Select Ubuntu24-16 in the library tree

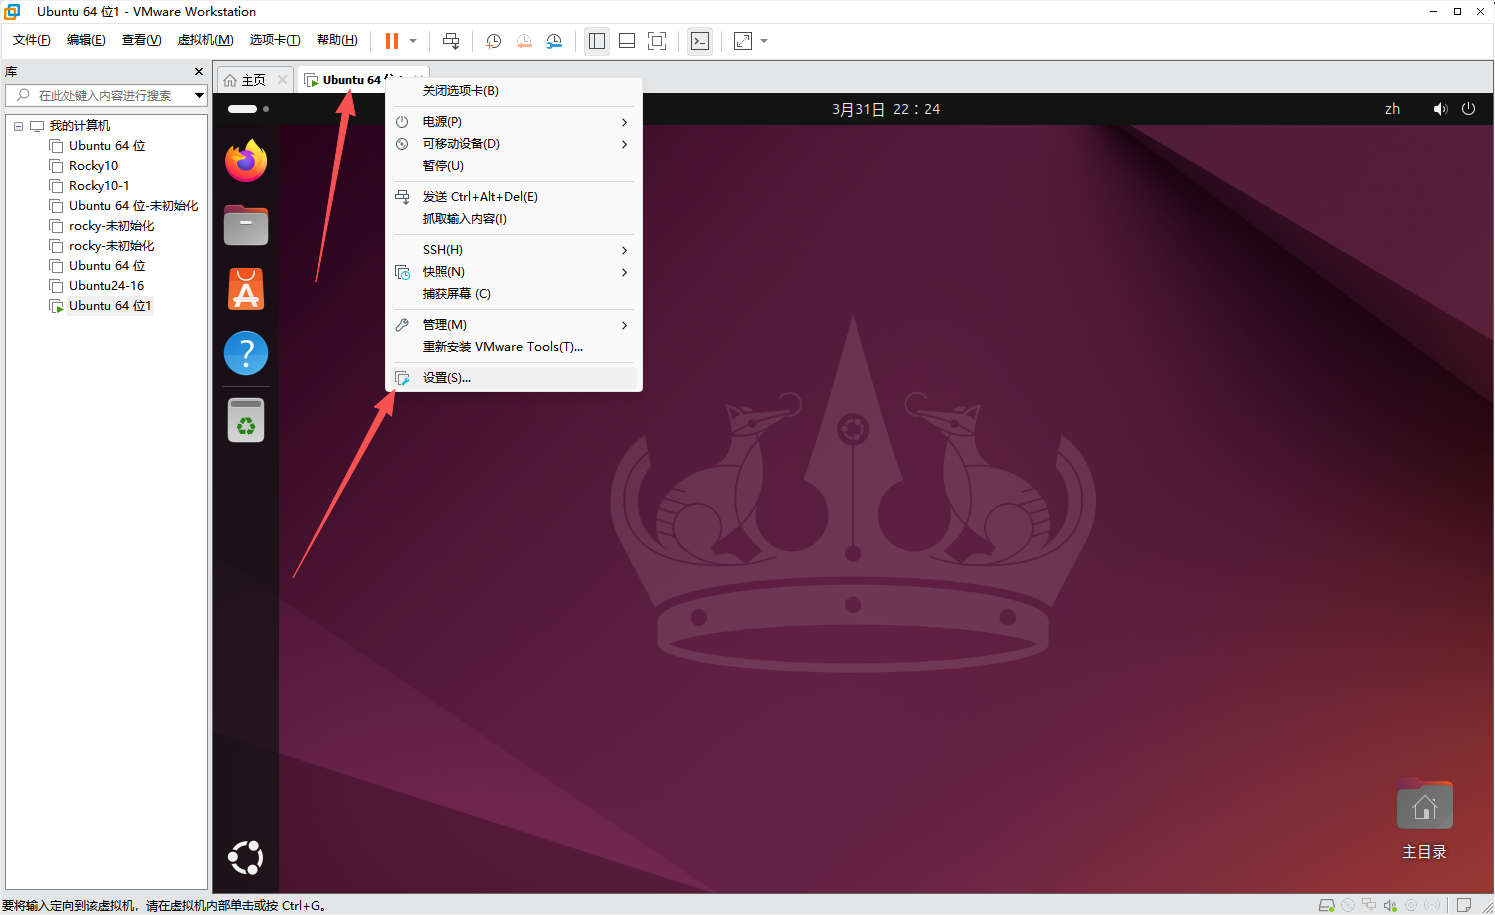coord(106,286)
